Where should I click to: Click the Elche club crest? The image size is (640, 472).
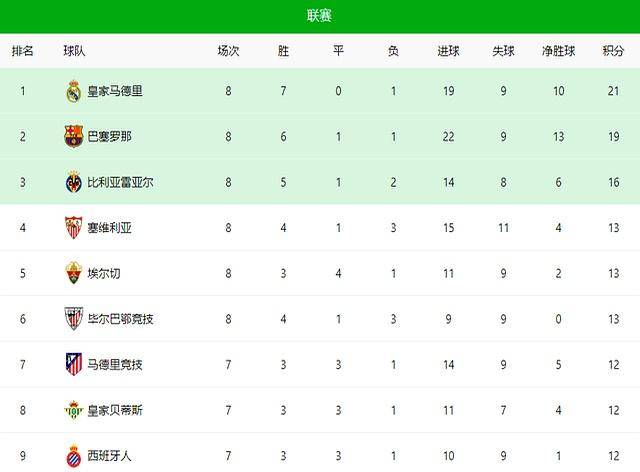click(x=73, y=273)
